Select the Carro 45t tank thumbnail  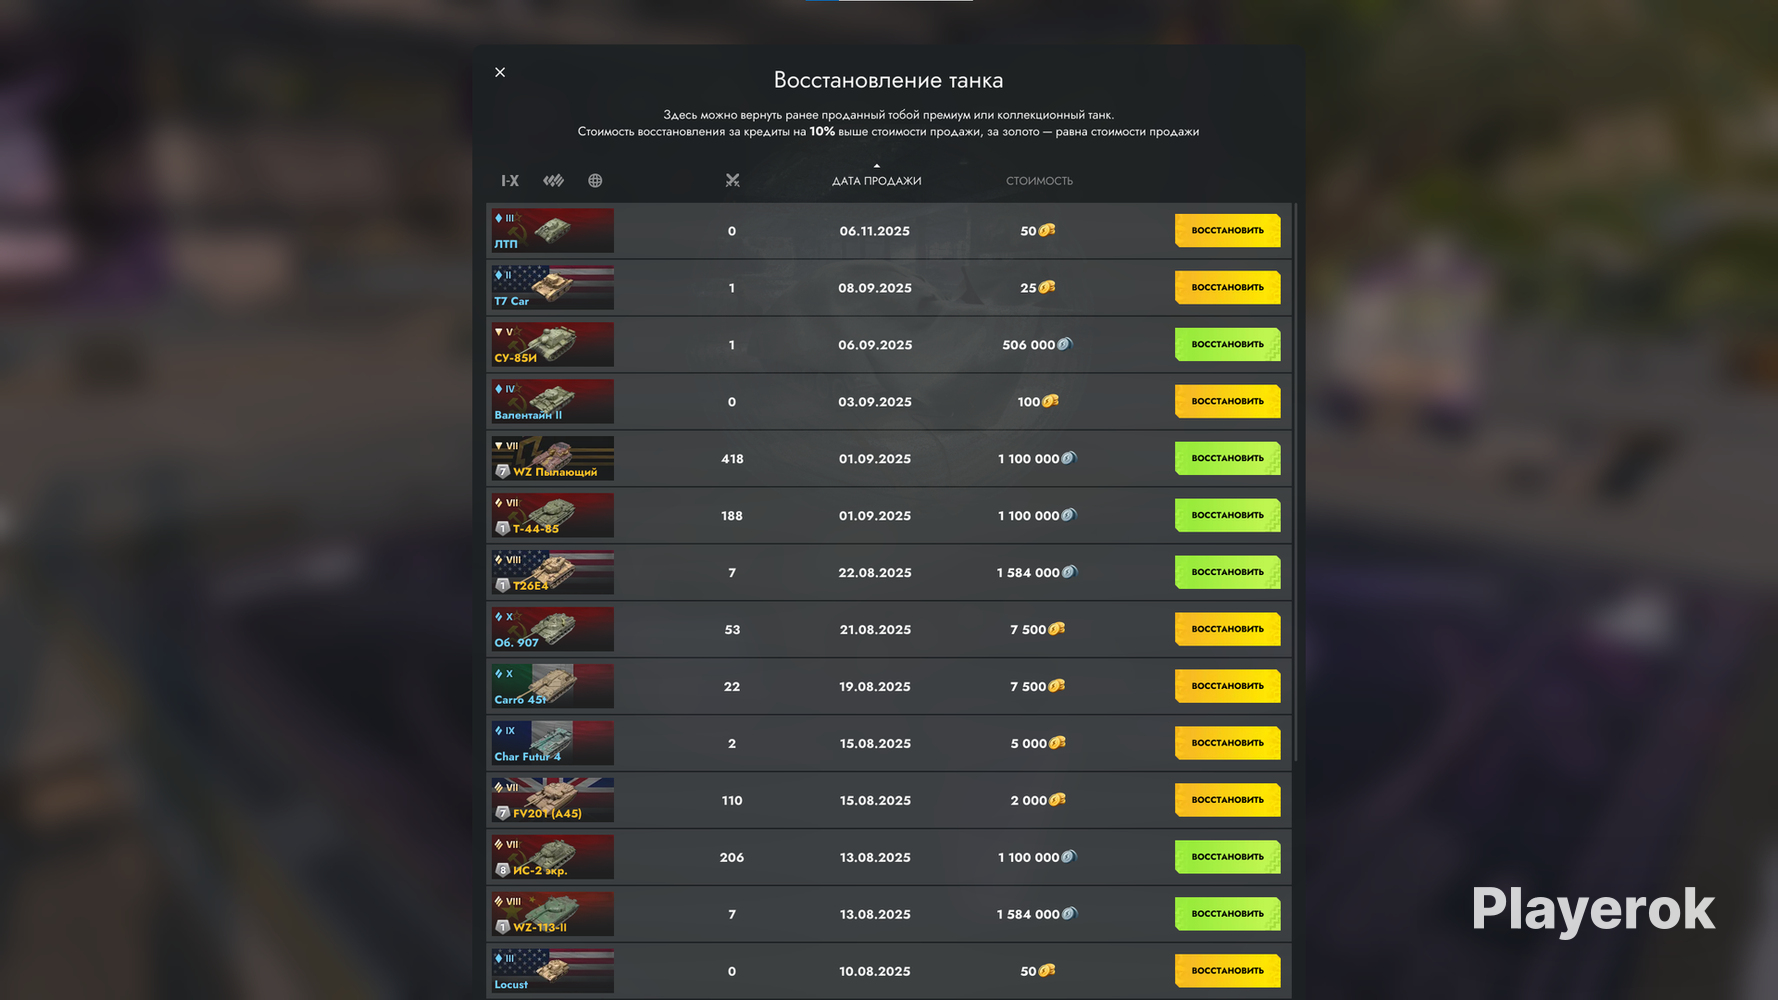[552, 687]
